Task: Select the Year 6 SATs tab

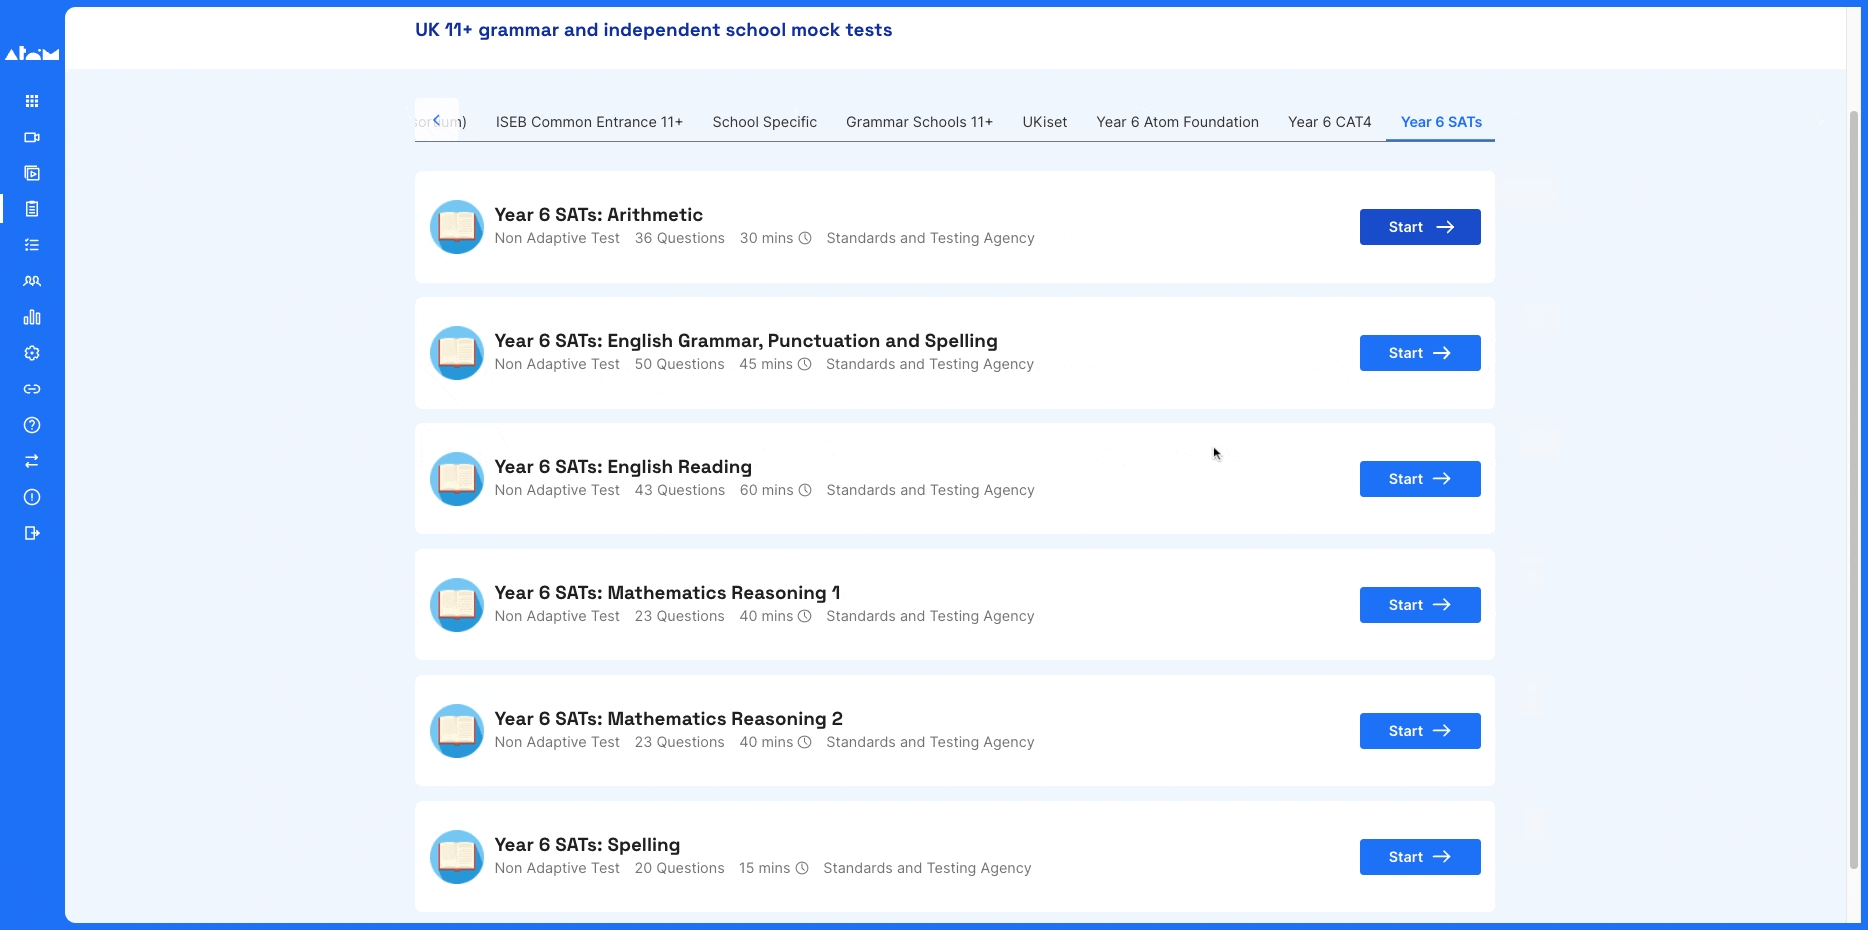Action: (x=1441, y=122)
